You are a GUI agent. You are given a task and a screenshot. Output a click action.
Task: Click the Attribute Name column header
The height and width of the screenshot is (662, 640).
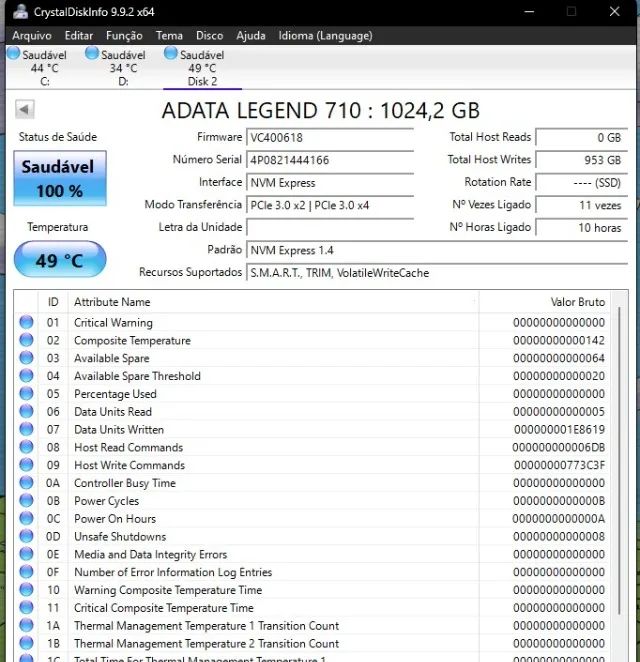click(273, 302)
